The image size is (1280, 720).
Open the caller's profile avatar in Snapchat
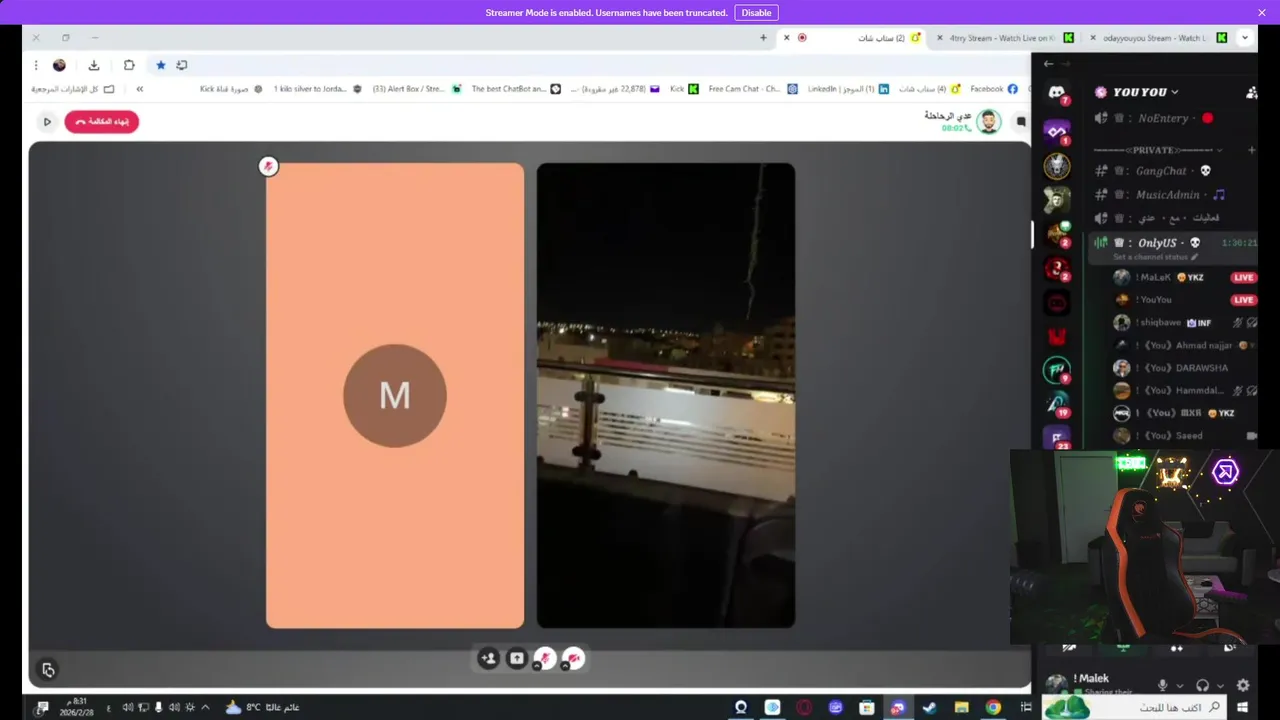988,122
